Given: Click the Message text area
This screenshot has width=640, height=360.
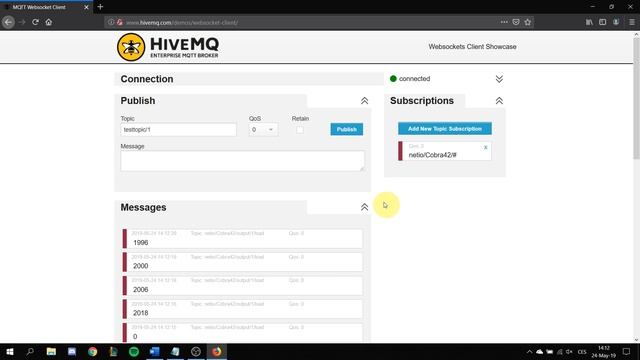Looking at the screenshot, I should pos(242,161).
